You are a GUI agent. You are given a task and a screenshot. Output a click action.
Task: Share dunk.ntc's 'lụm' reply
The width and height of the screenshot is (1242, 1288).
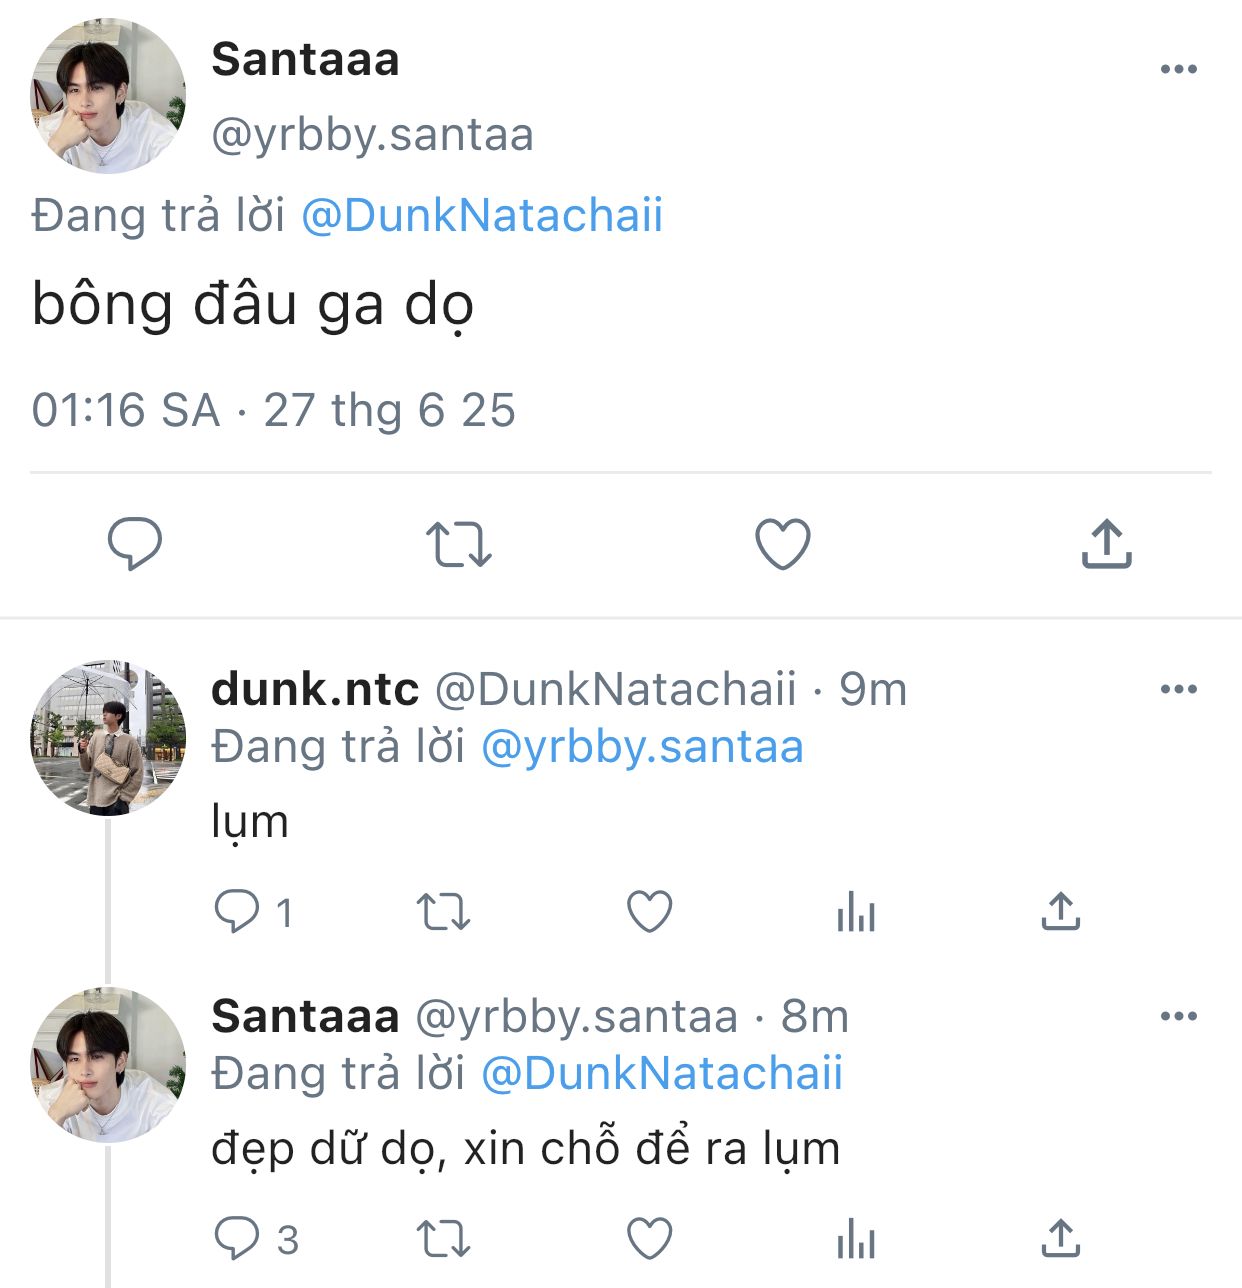1061,912
